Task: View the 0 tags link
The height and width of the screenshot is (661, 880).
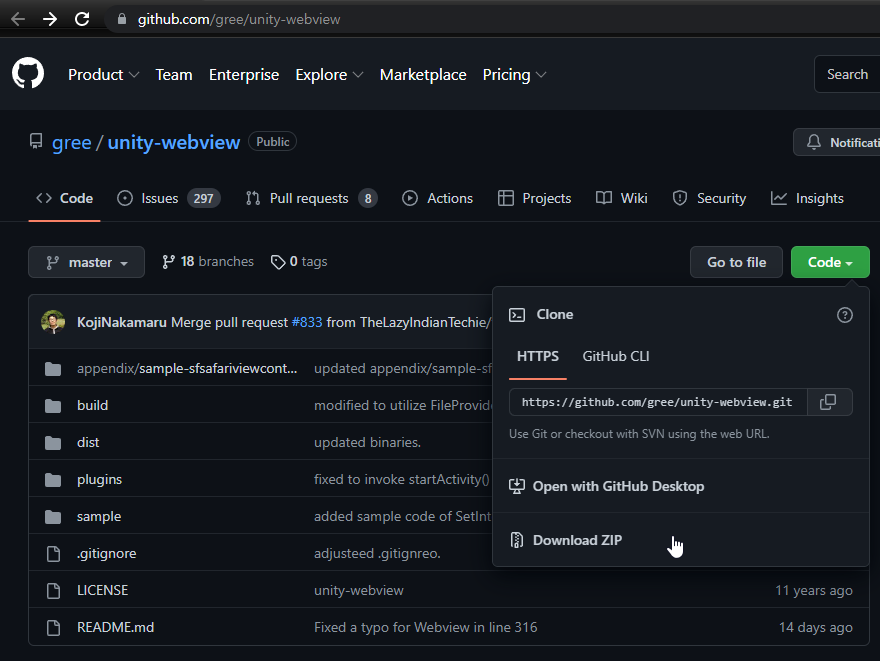Action: click(299, 261)
